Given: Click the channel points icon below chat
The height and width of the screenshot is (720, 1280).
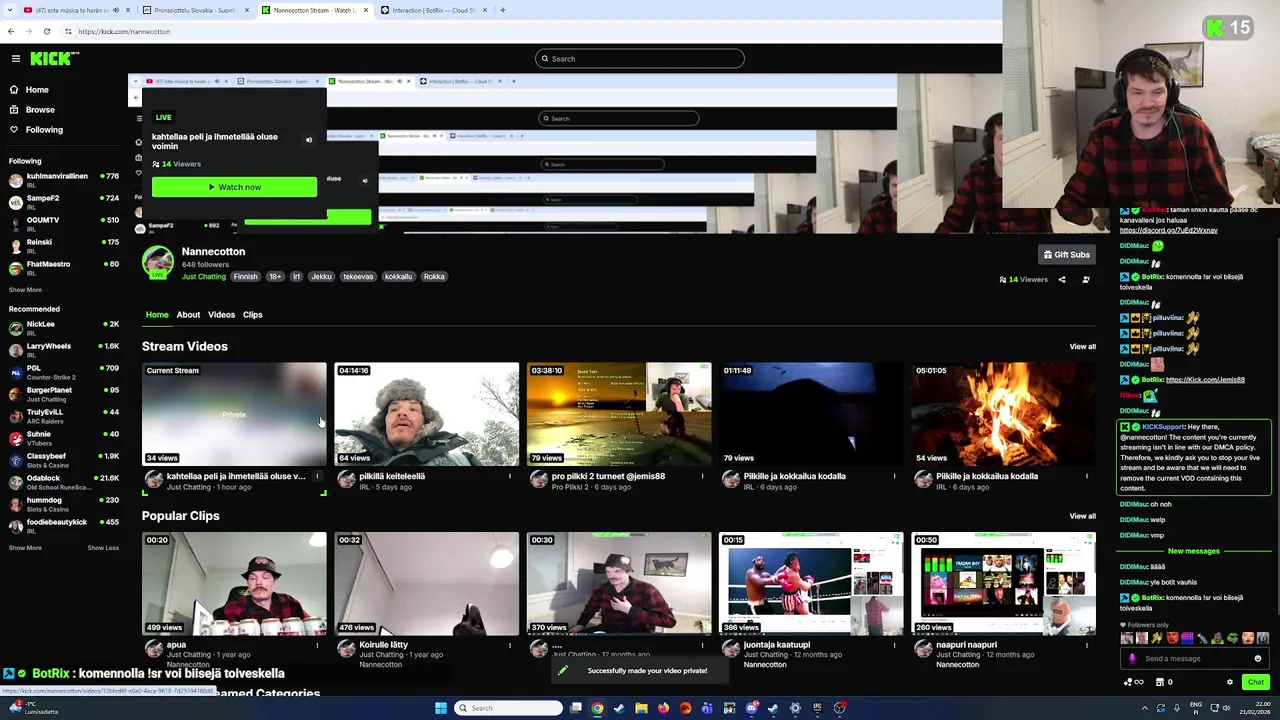Looking at the screenshot, I should pyautogui.click(x=1133, y=682).
